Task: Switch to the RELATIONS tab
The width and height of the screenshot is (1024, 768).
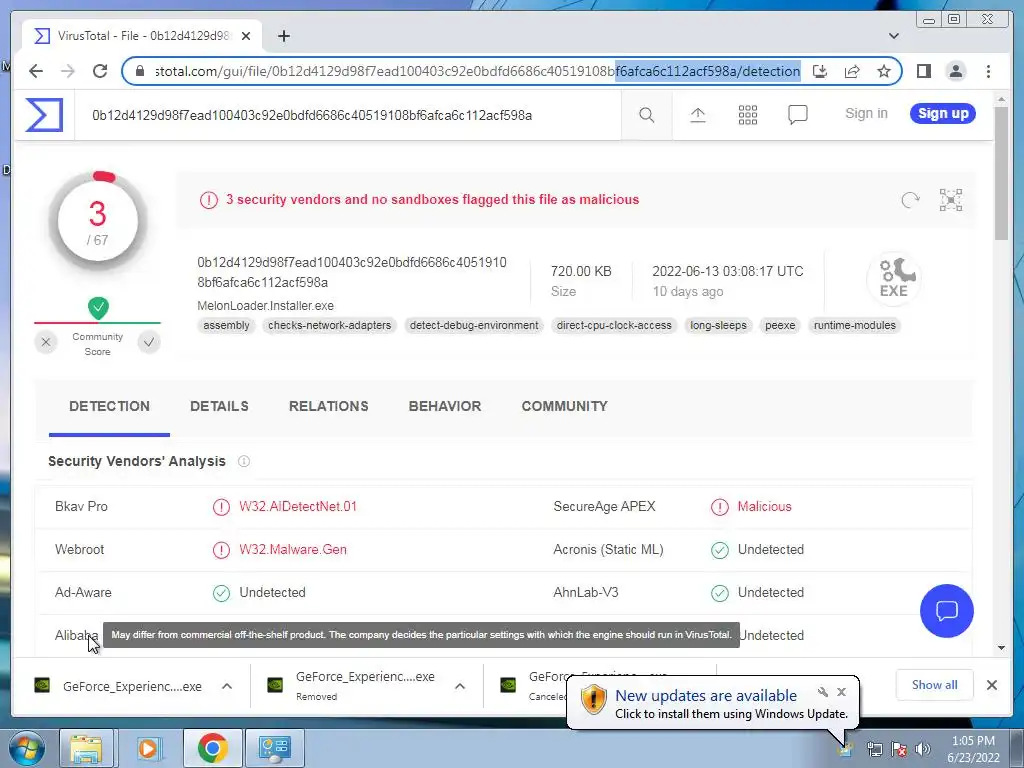Action: tap(328, 406)
